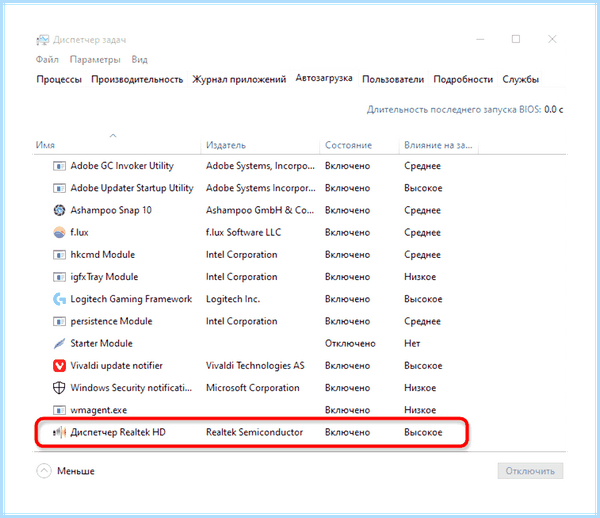Click the Windows Security shield icon
The width and height of the screenshot is (600, 518).
pyautogui.click(x=59, y=388)
